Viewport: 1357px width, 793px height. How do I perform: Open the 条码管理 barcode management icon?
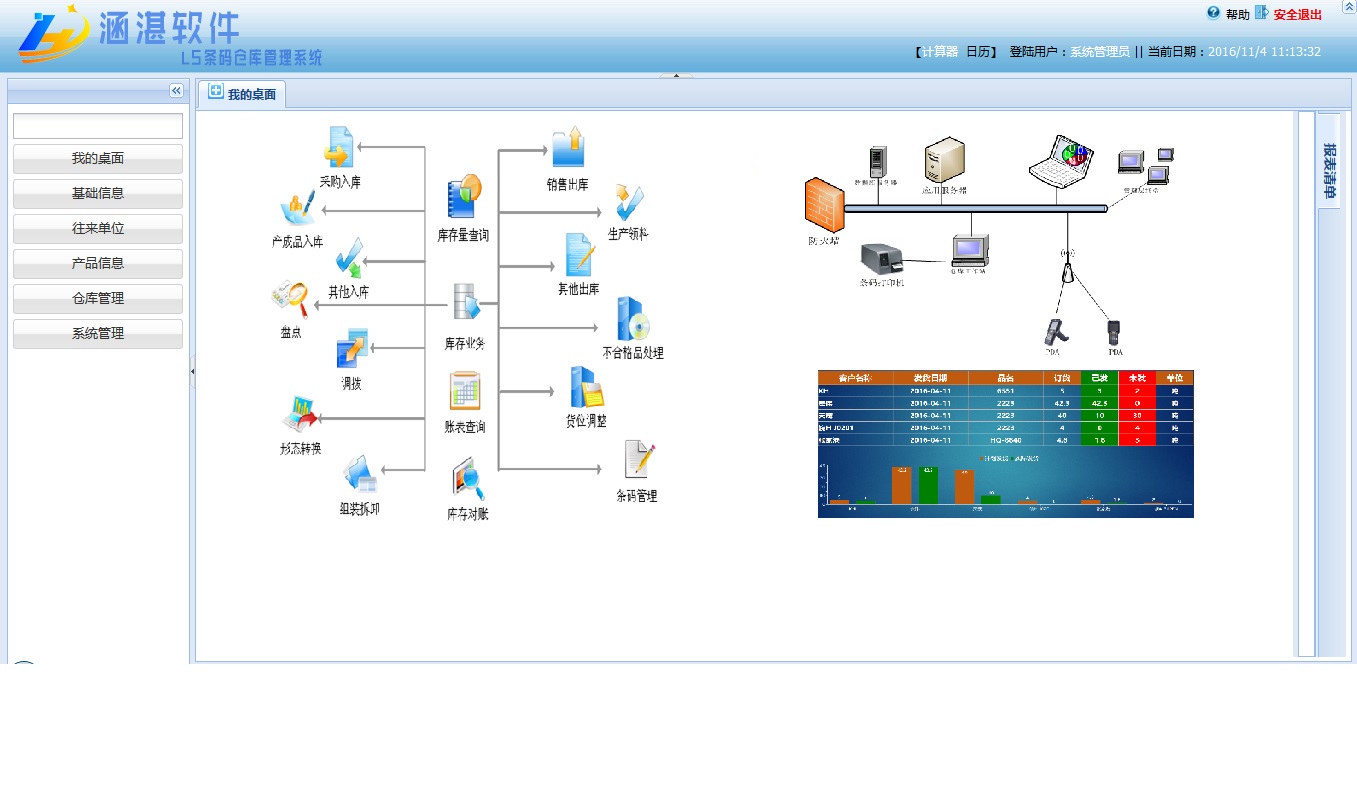[x=638, y=461]
